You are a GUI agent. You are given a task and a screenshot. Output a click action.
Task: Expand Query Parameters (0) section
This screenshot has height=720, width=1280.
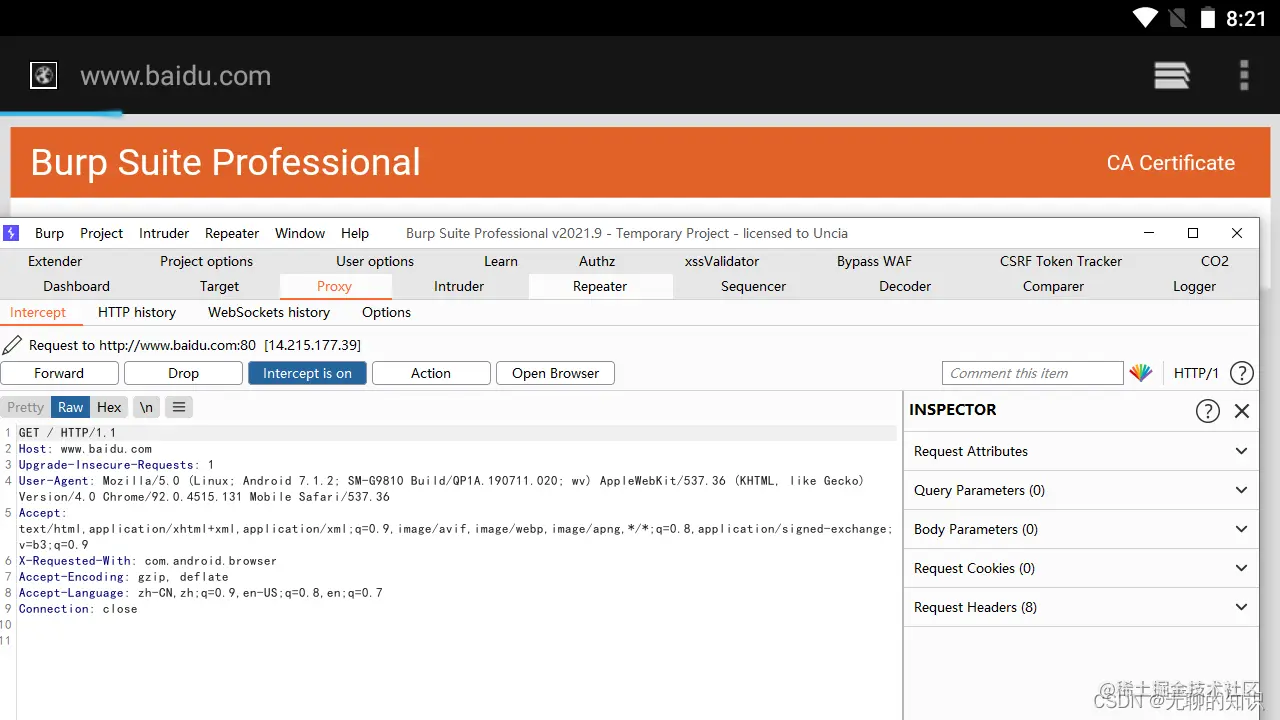pyautogui.click(x=1081, y=490)
